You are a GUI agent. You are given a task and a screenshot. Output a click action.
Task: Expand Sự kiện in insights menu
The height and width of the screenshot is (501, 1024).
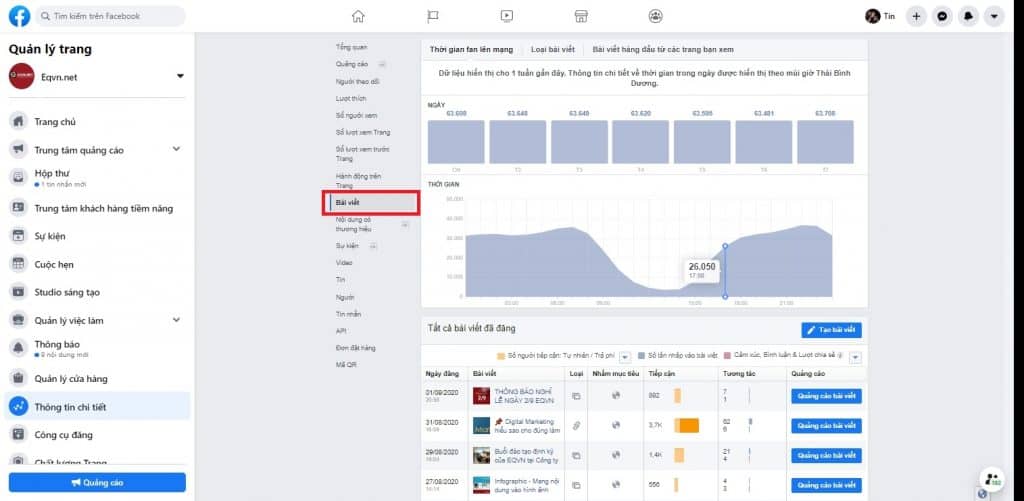pos(374,246)
